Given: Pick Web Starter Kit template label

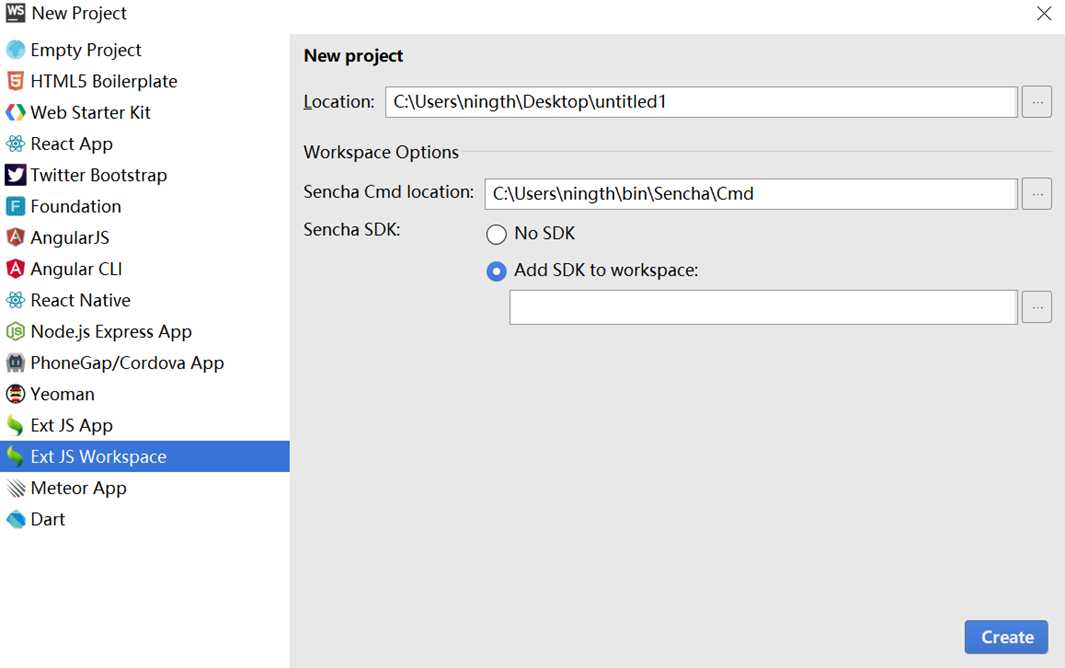Looking at the screenshot, I should pyautogui.click(x=90, y=112).
